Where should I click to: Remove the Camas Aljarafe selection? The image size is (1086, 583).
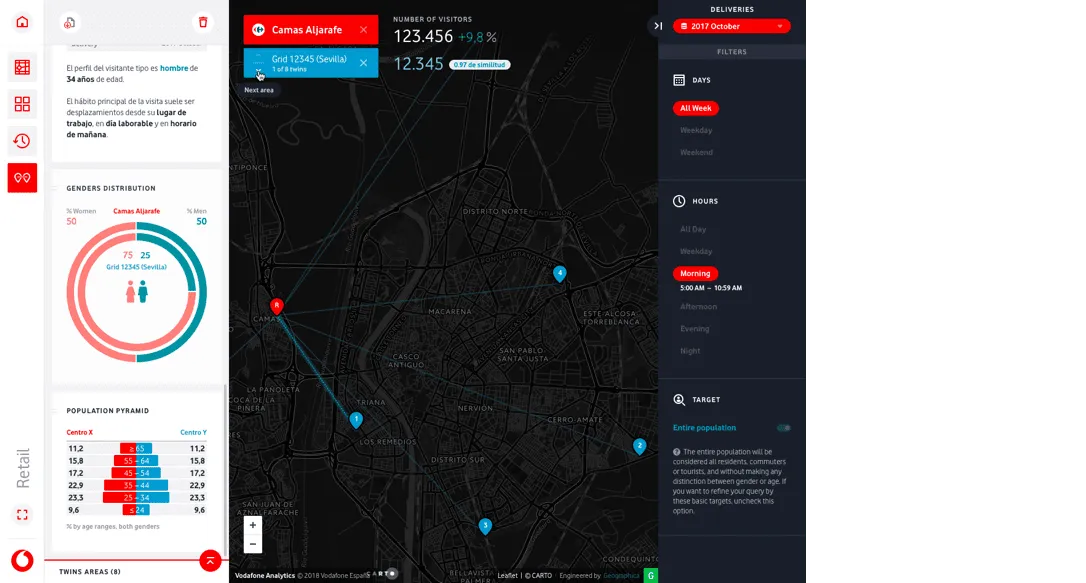(x=363, y=30)
